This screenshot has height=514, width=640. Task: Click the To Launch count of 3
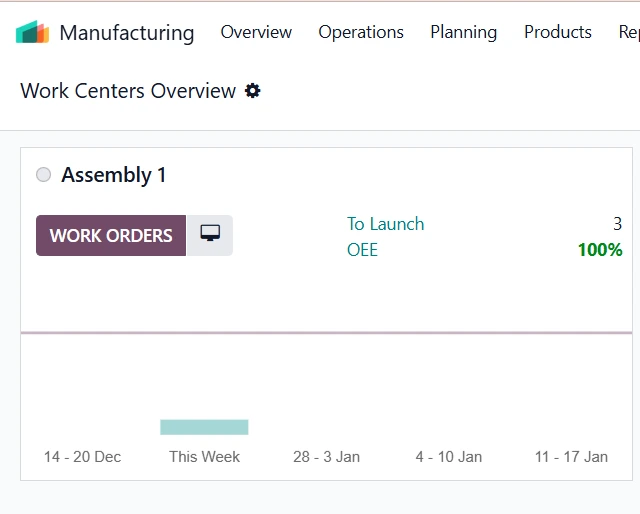617,224
